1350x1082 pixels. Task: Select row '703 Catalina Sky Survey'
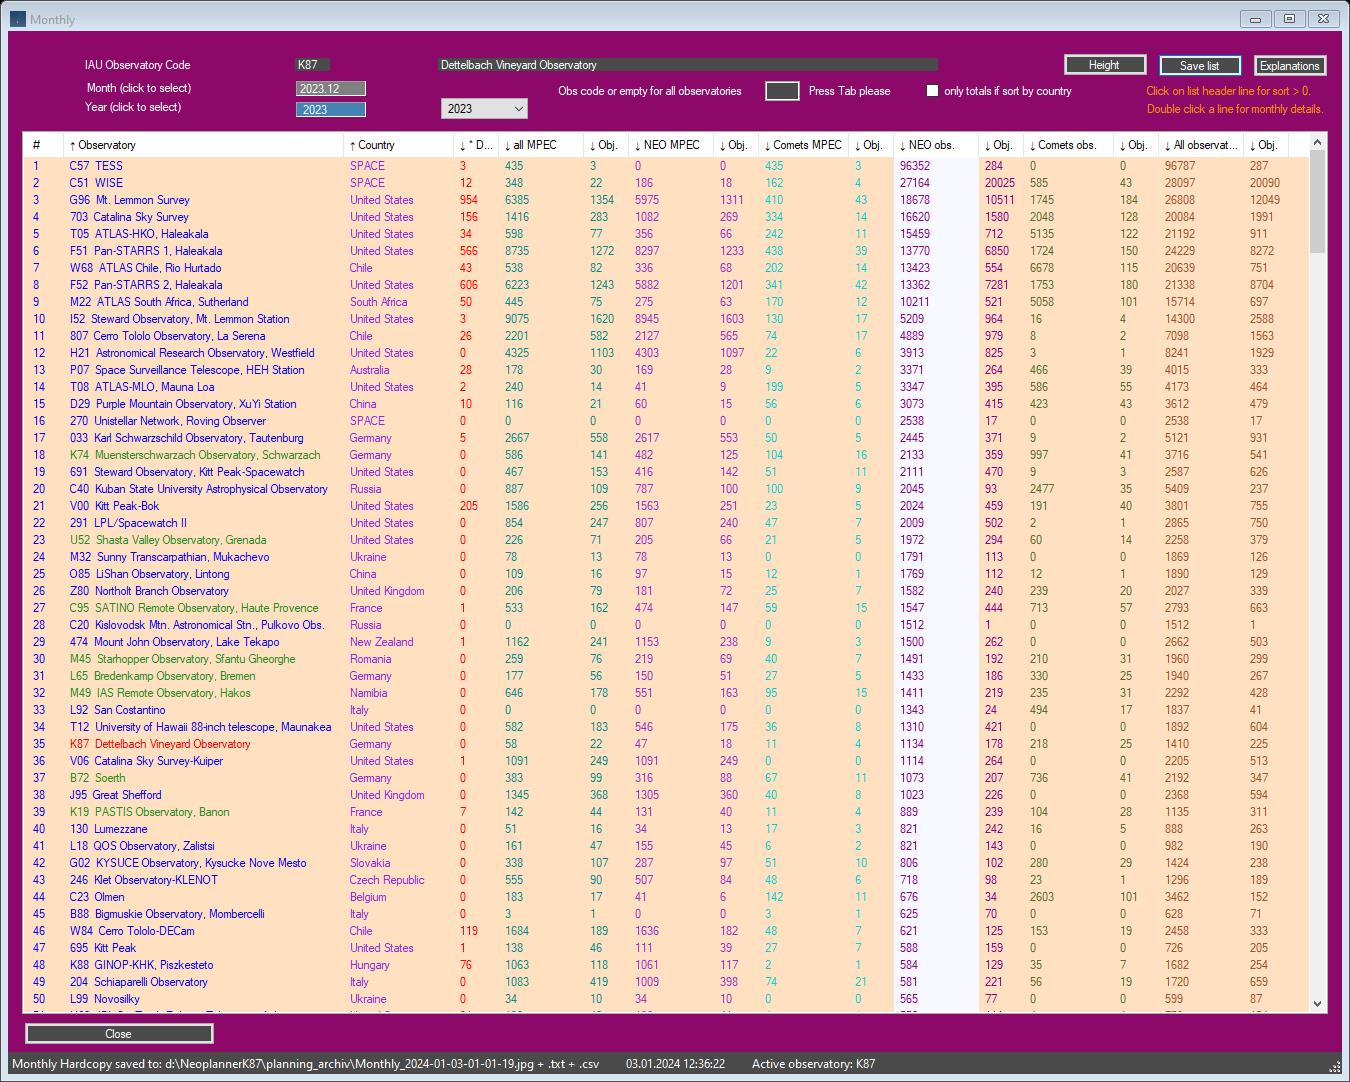(x=665, y=217)
